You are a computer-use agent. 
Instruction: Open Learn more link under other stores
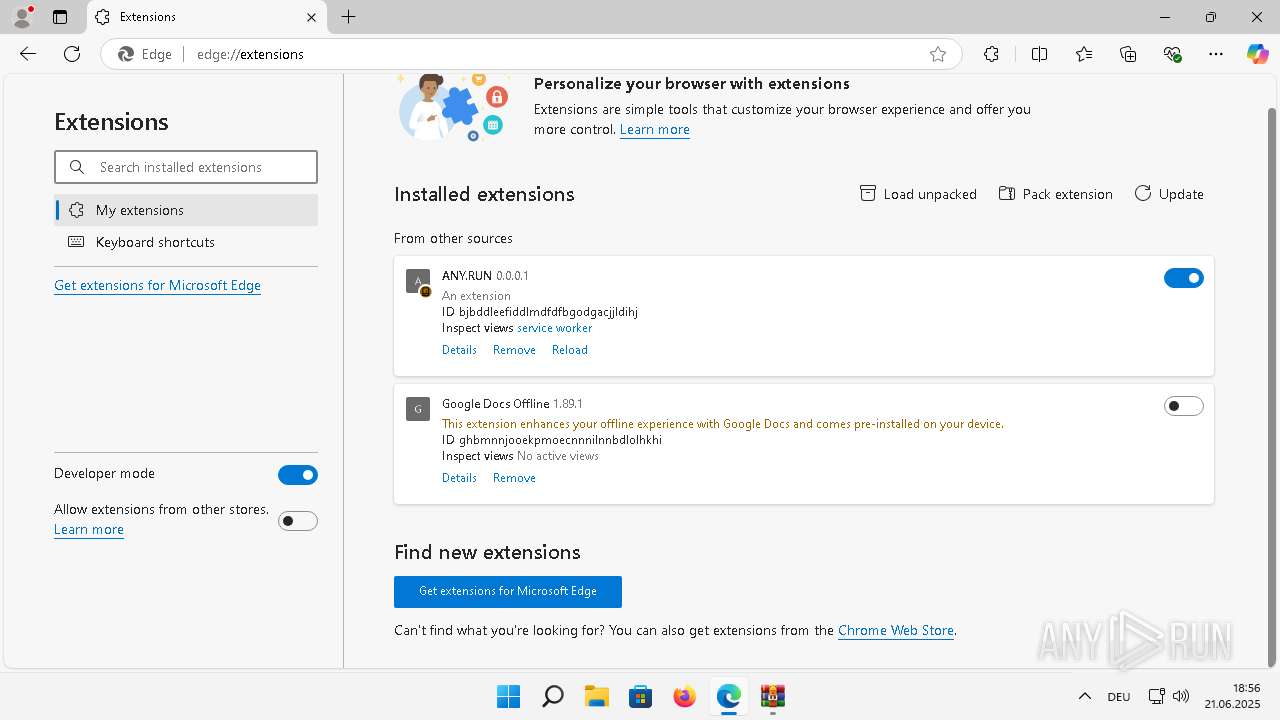(x=89, y=529)
